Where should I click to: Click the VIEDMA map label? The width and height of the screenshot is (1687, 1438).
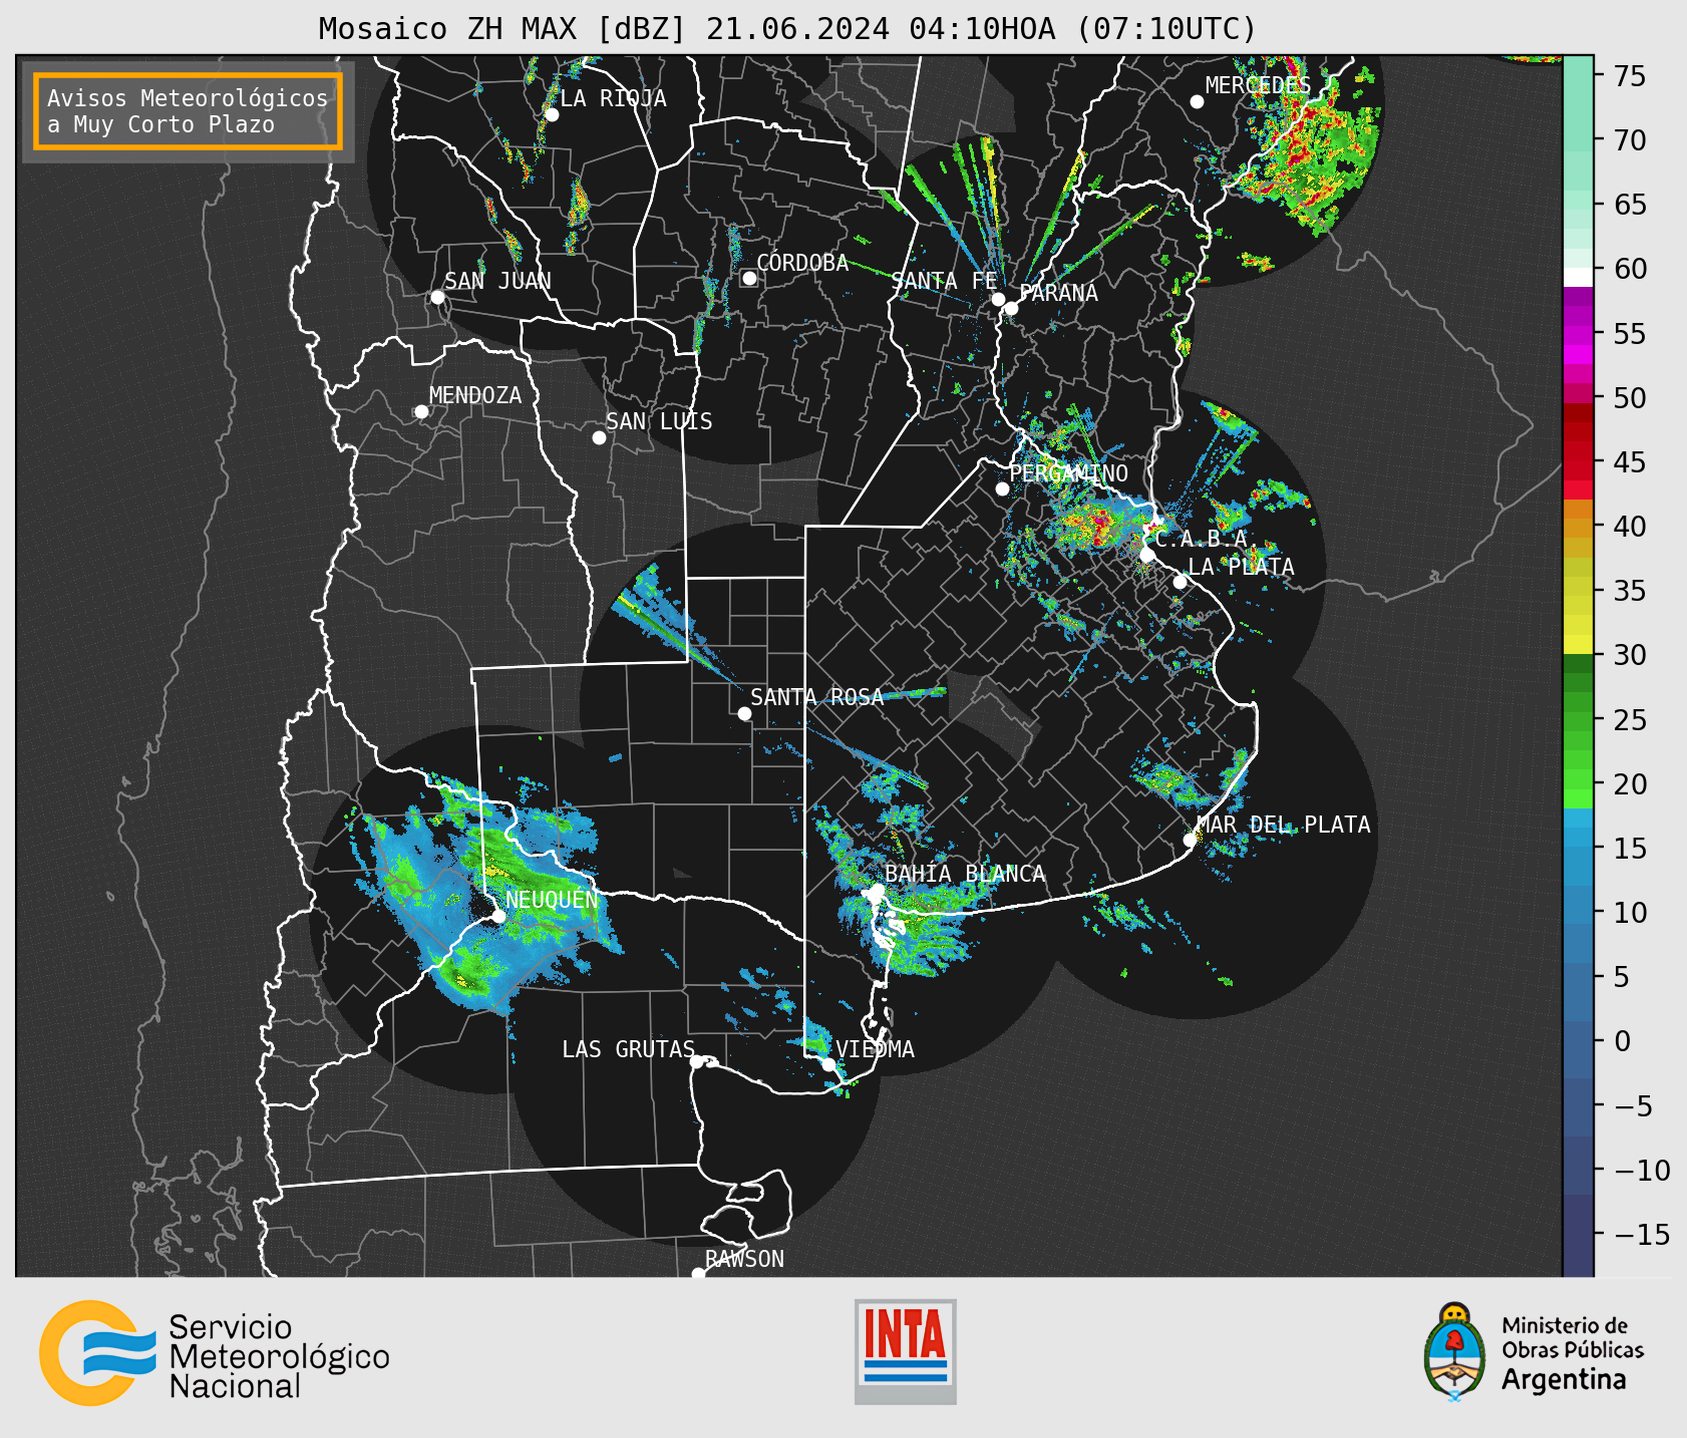pyautogui.click(x=875, y=1048)
